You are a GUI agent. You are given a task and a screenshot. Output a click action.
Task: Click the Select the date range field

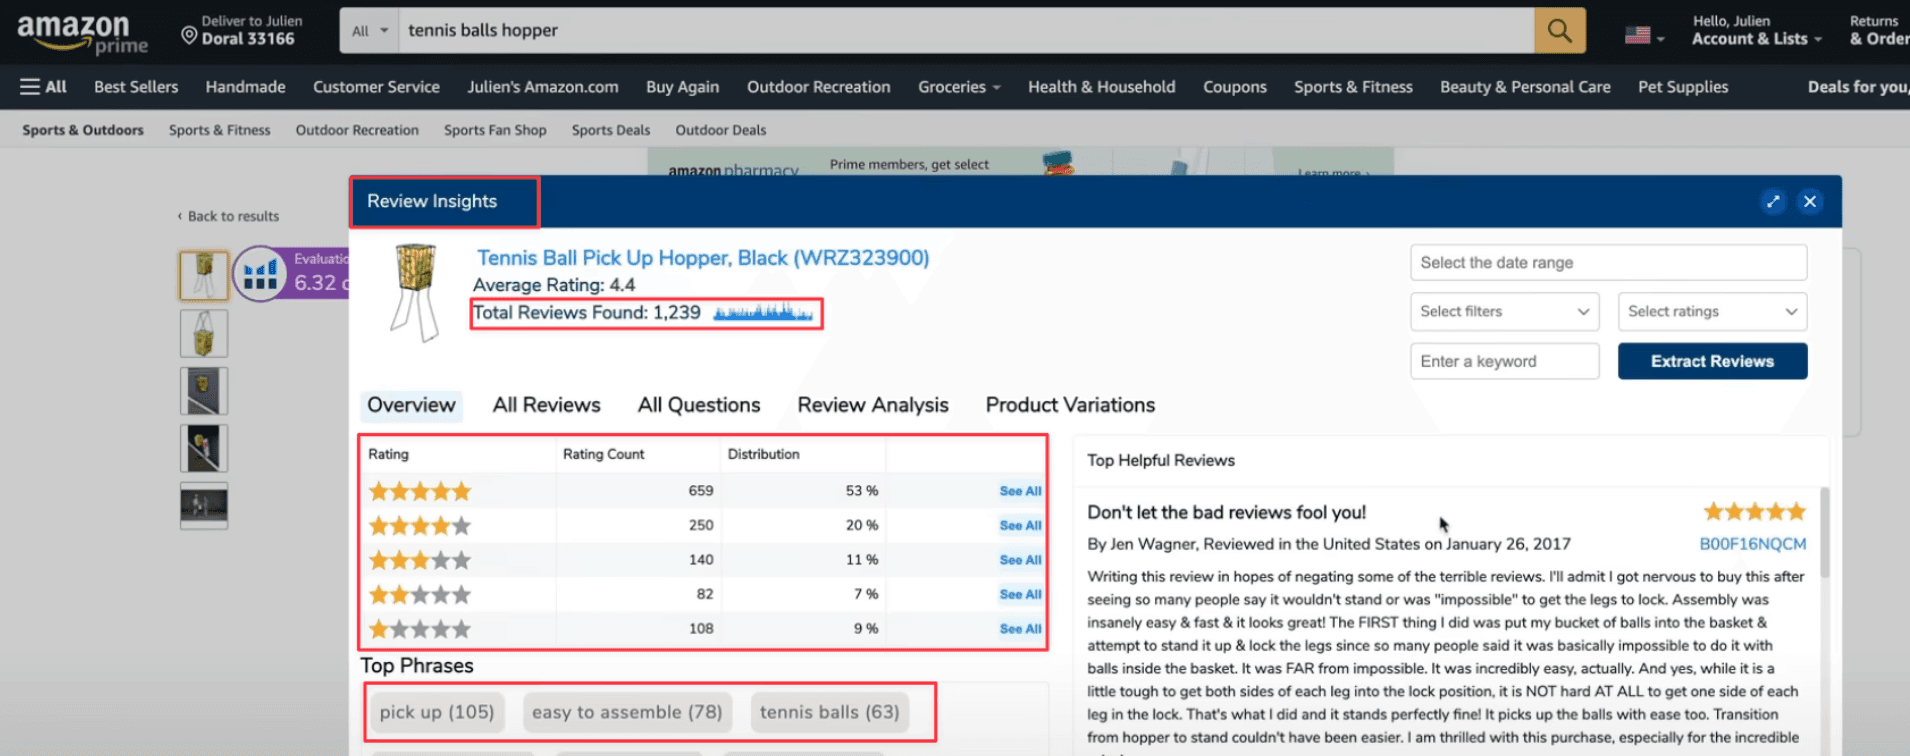pyautogui.click(x=1608, y=262)
